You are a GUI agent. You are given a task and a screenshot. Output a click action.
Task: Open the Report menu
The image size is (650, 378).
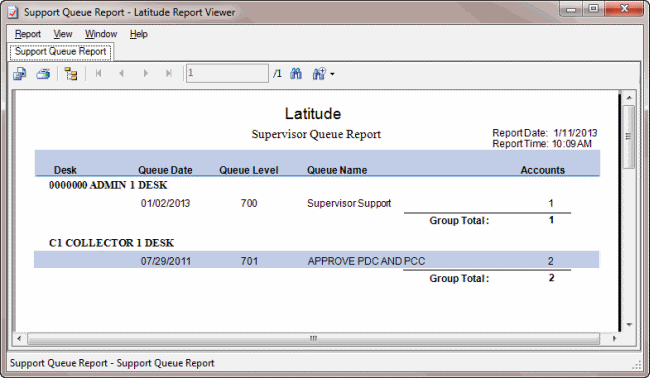tap(28, 34)
